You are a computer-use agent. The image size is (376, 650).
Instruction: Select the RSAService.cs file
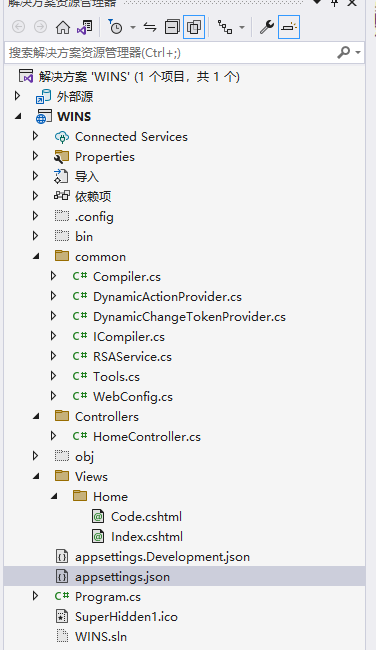pyautogui.click(x=132, y=357)
